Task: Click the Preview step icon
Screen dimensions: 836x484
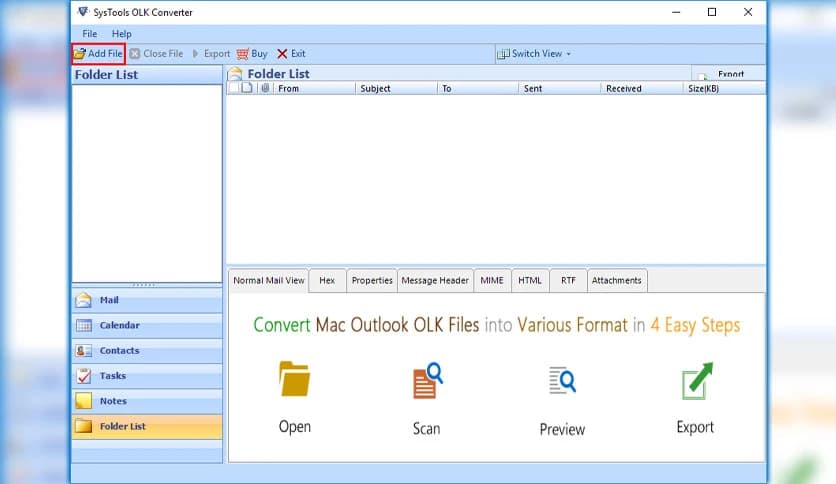Action: point(562,381)
